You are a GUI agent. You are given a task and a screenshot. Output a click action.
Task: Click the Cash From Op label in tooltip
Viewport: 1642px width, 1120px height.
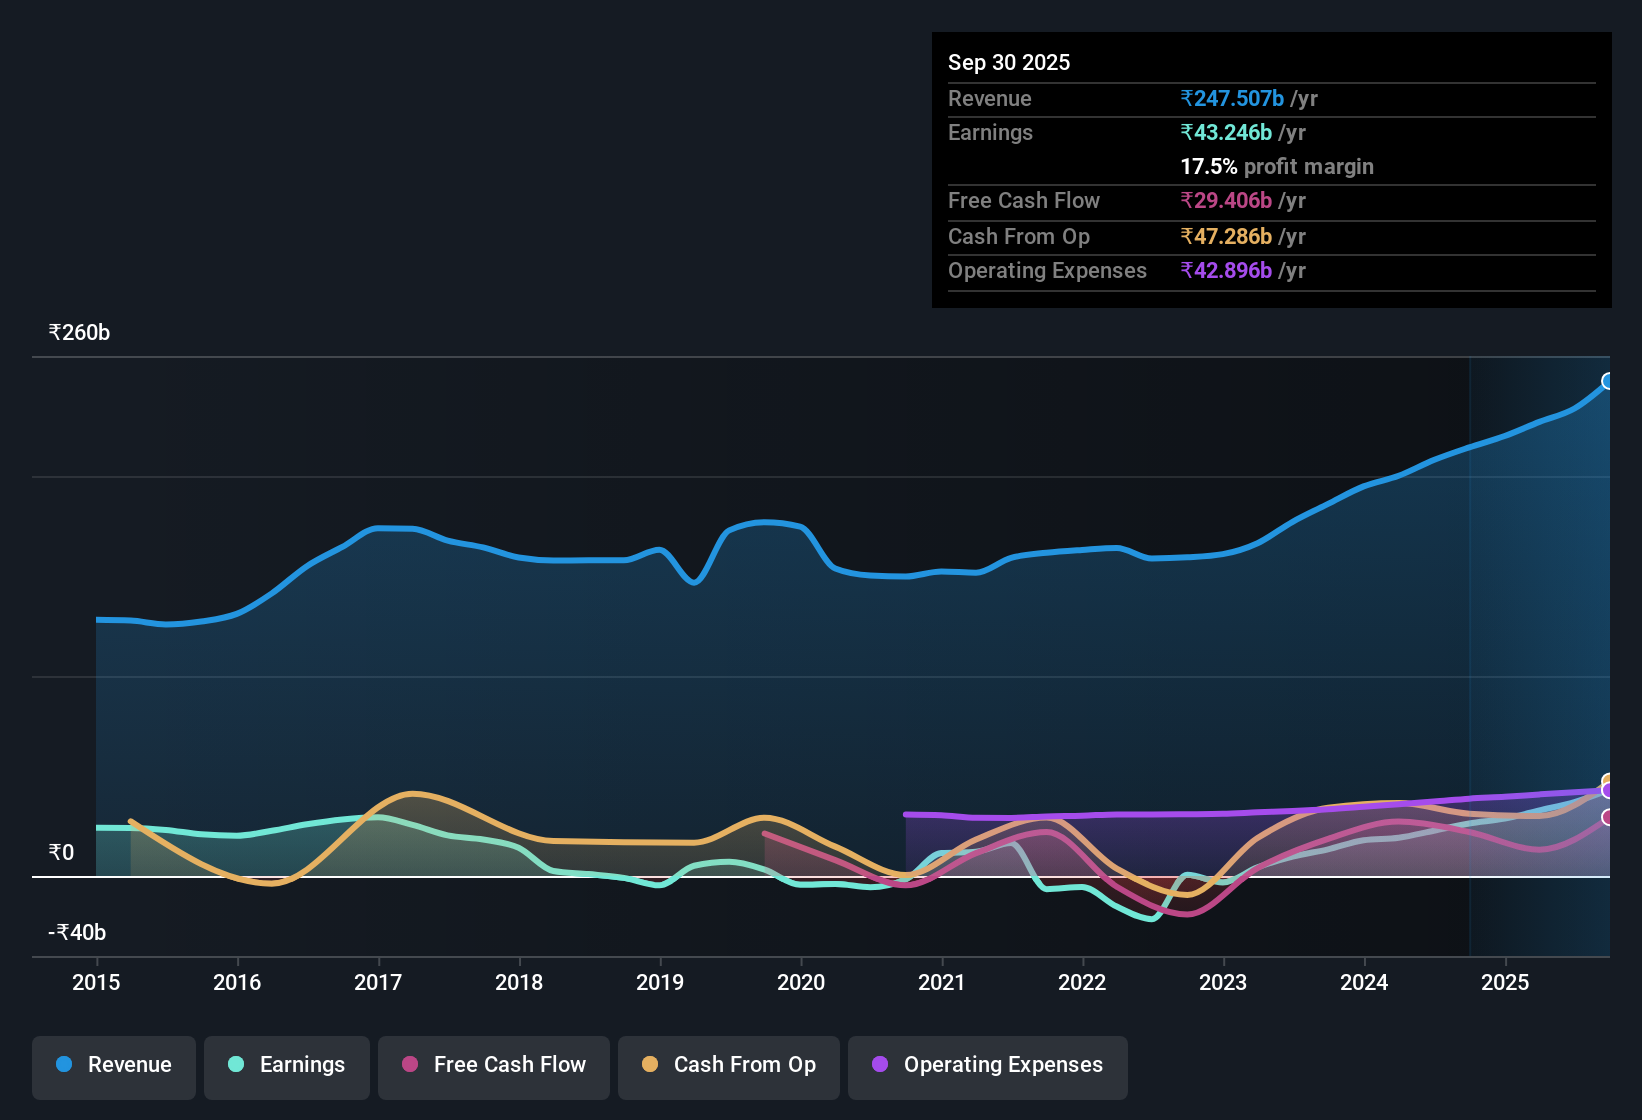click(x=1019, y=236)
